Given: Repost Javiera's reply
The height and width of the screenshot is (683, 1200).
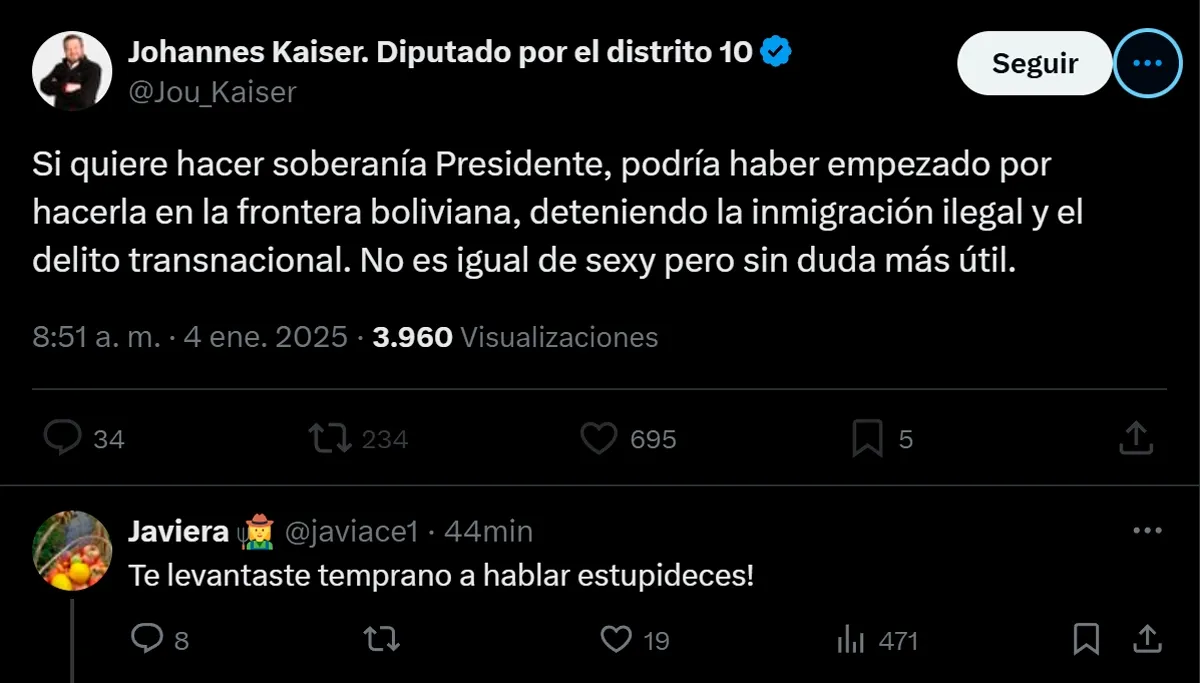Looking at the screenshot, I should point(378,638).
